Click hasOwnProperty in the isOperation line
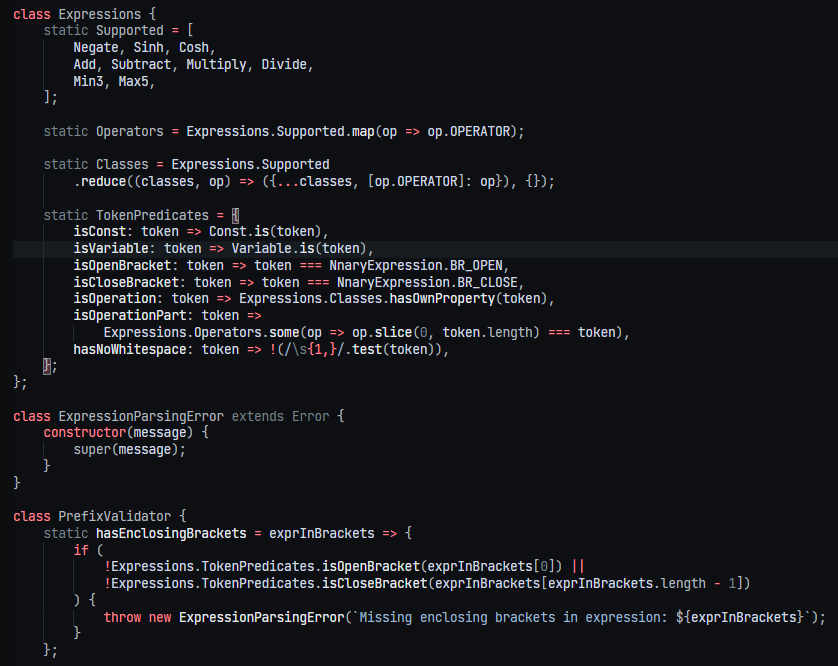This screenshot has width=838, height=666. point(442,299)
